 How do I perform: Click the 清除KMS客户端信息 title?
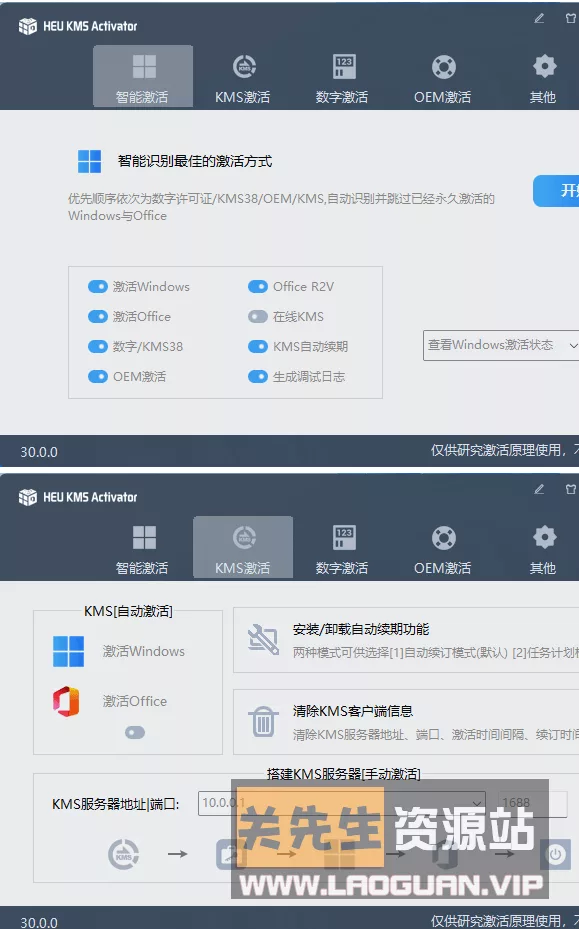pyautogui.click(x=353, y=711)
